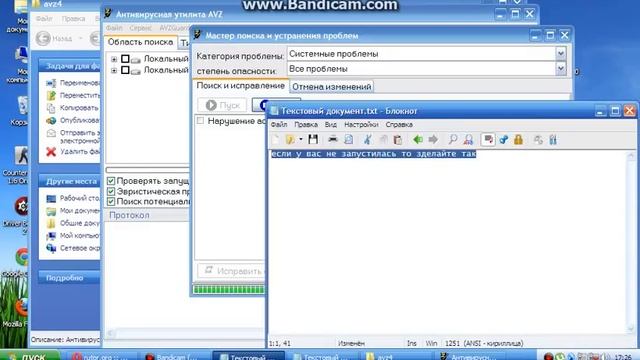Open Replace icon next to the magnifier
Image resolution: width=640 pixels, height=360 pixels.
(468, 140)
